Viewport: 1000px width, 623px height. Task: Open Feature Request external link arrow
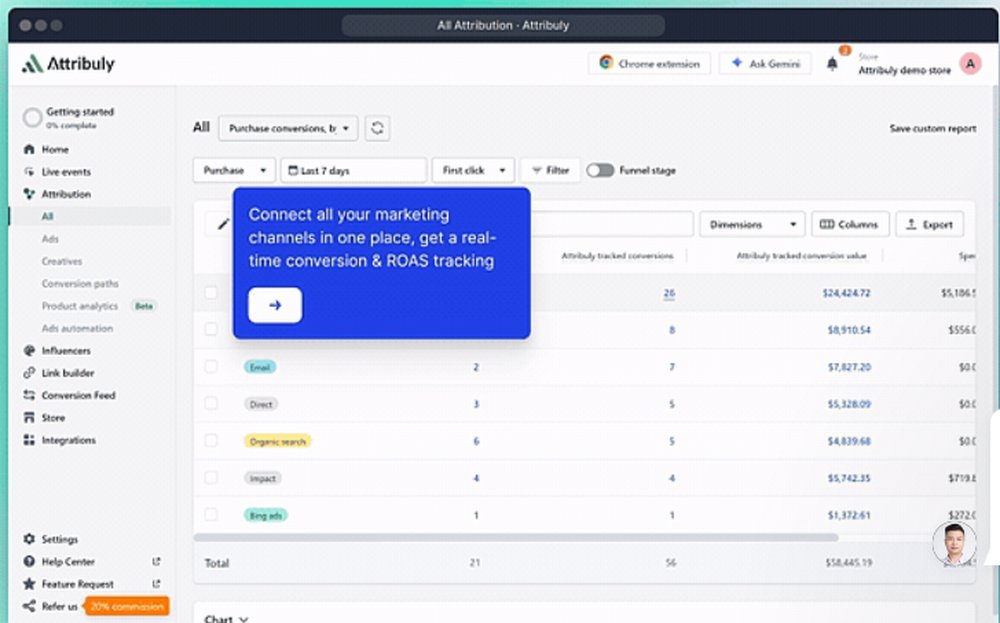click(156, 583)
